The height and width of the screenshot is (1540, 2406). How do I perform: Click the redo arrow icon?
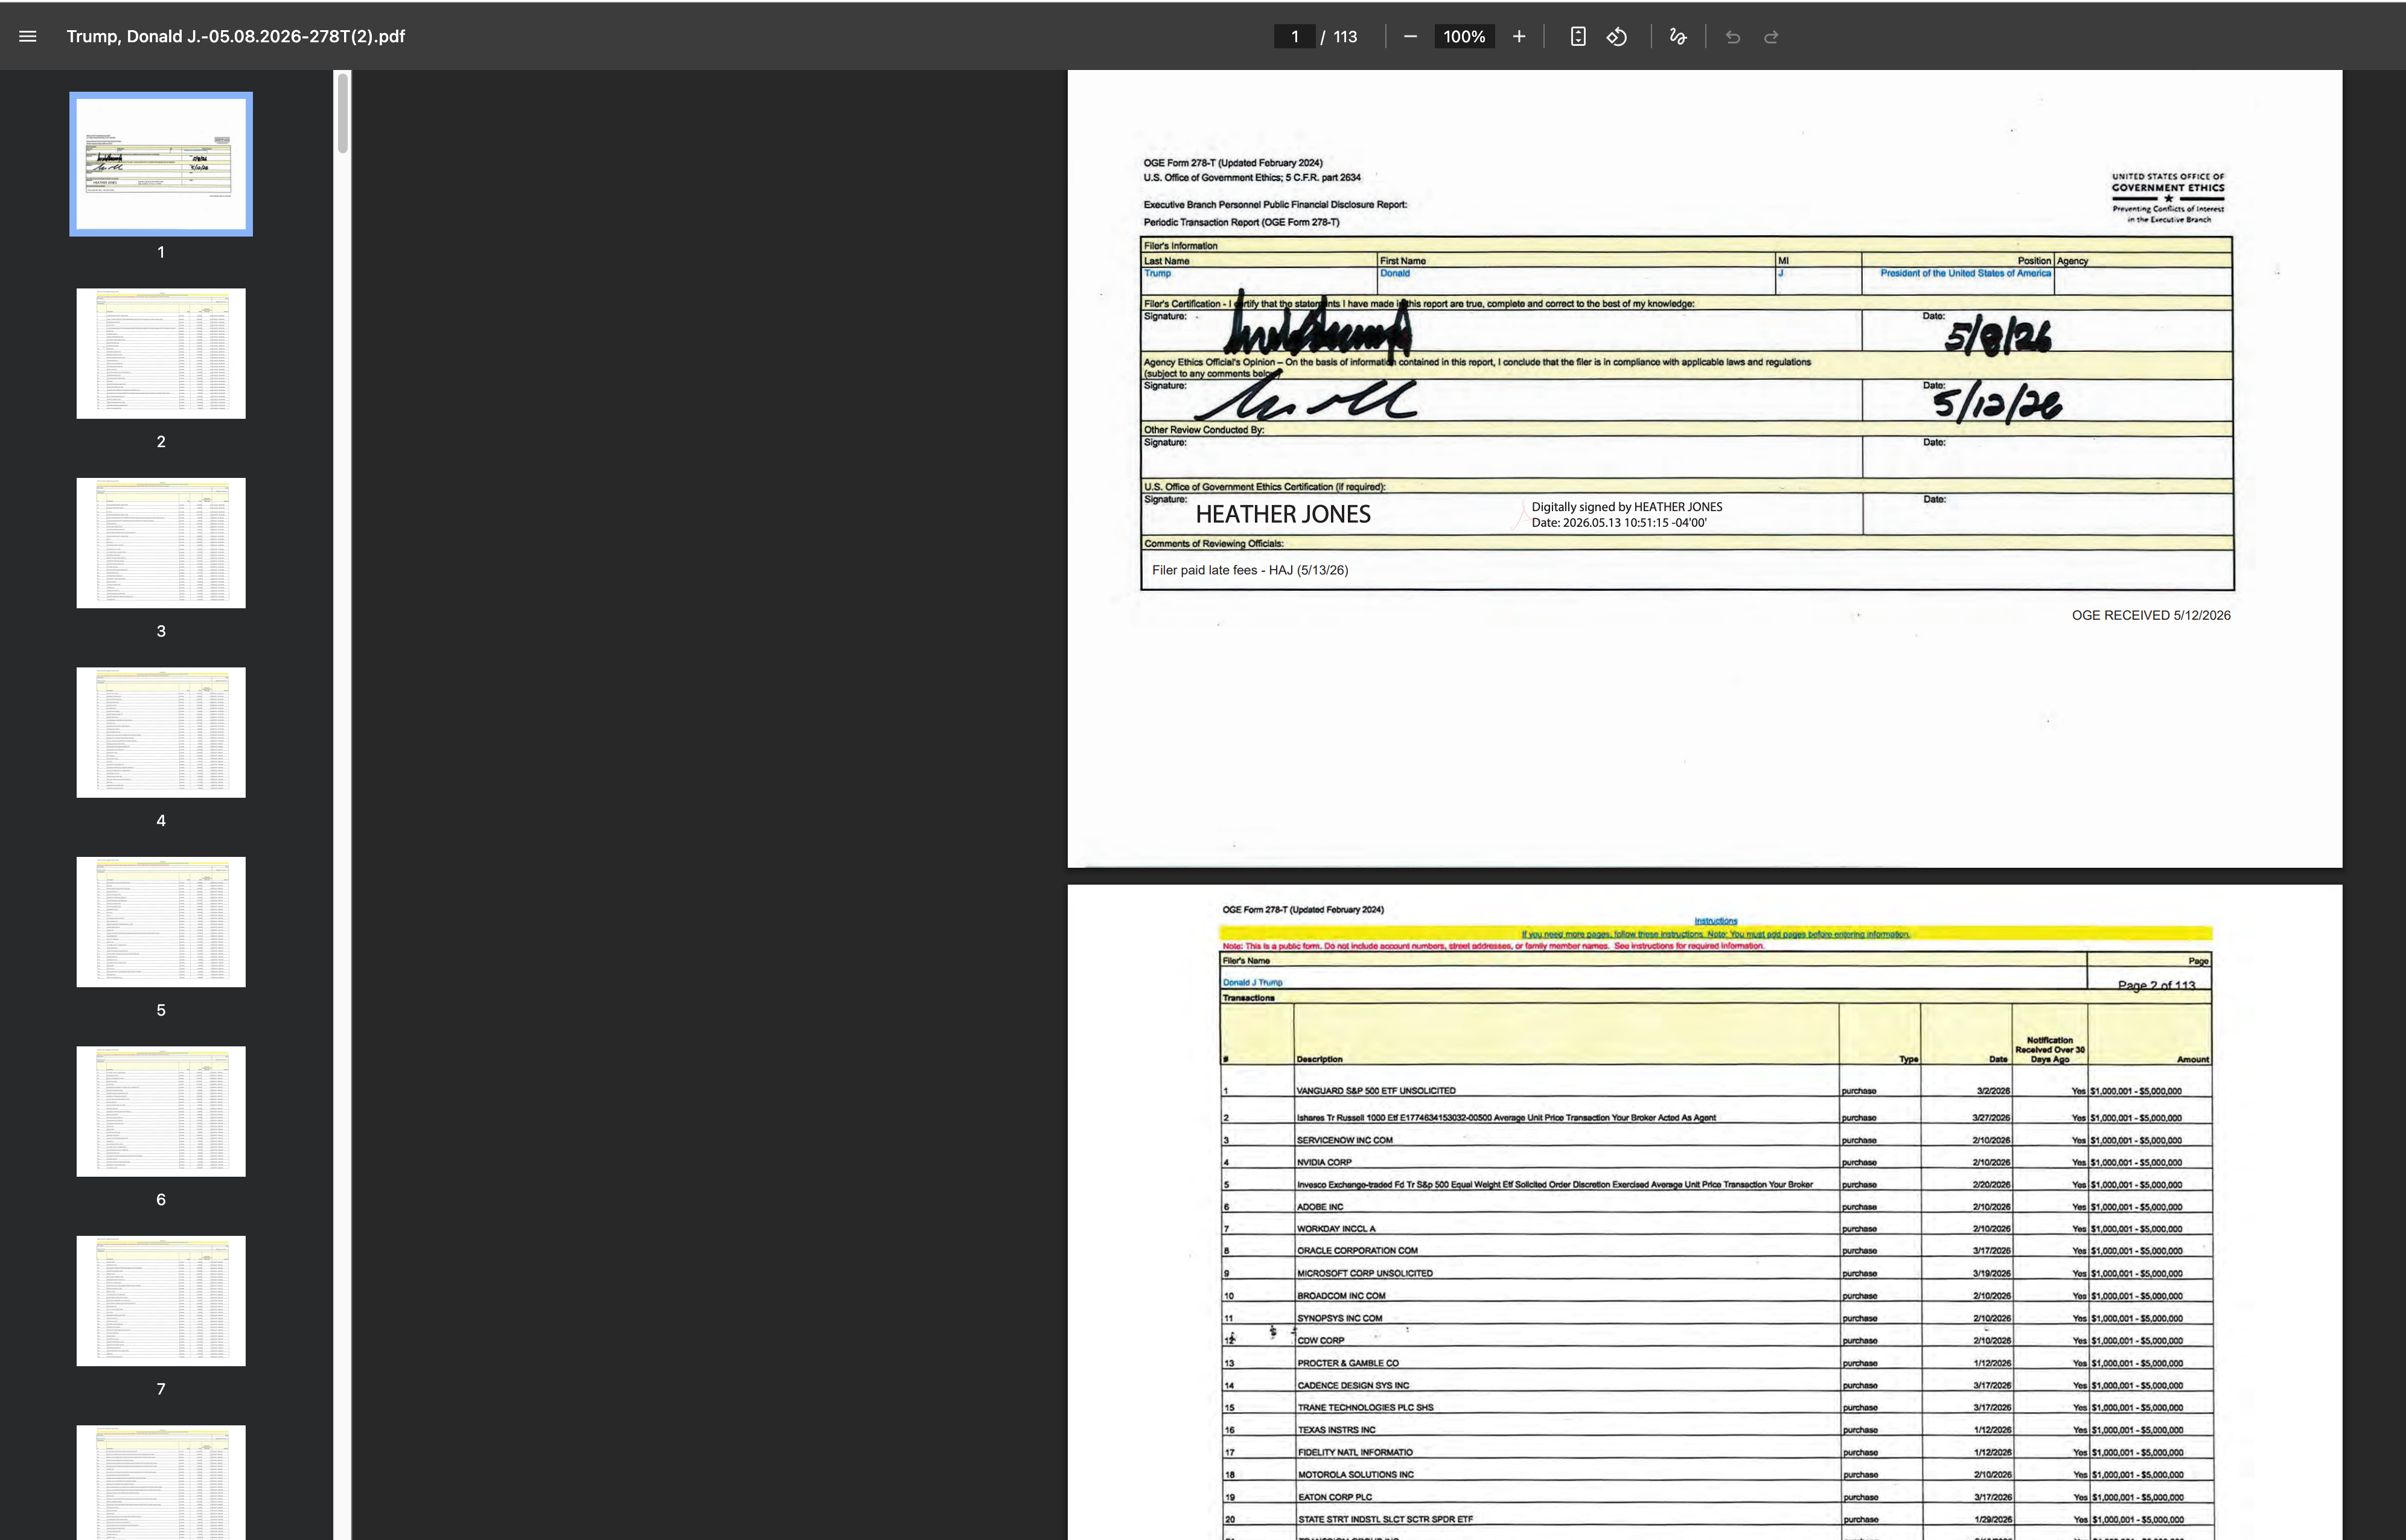coord(1771,36)
